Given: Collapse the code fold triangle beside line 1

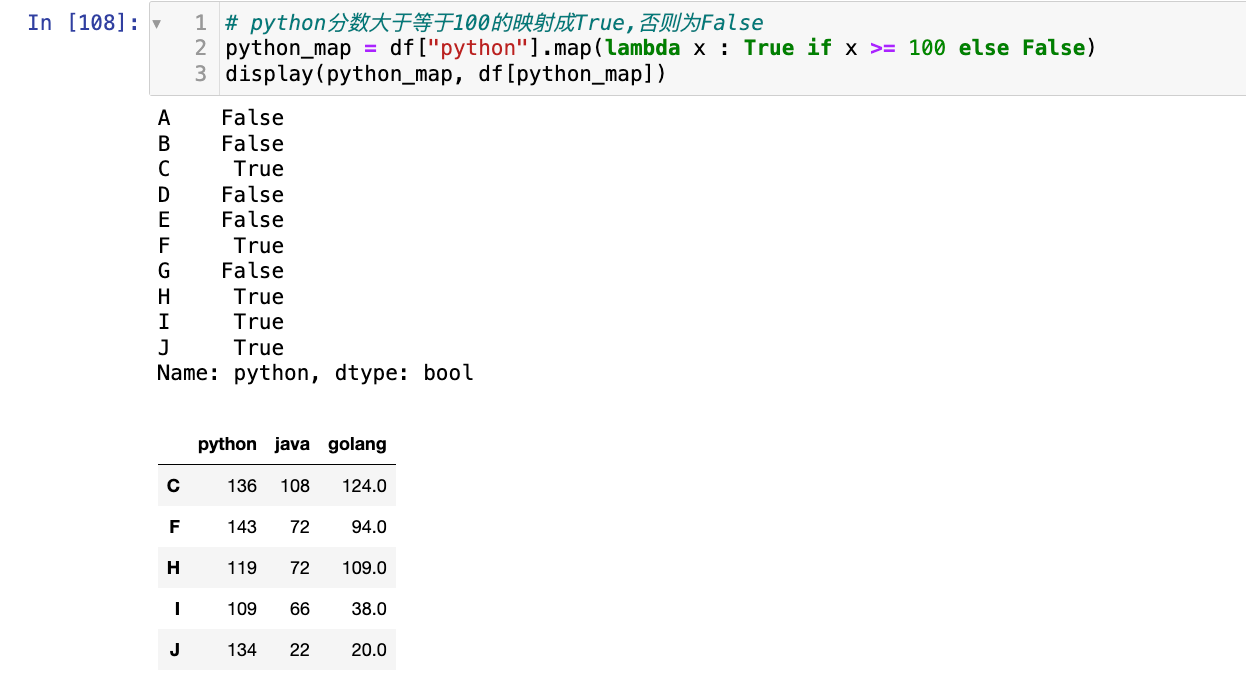Looking at the screenshot, I should [x=157, y=23].
